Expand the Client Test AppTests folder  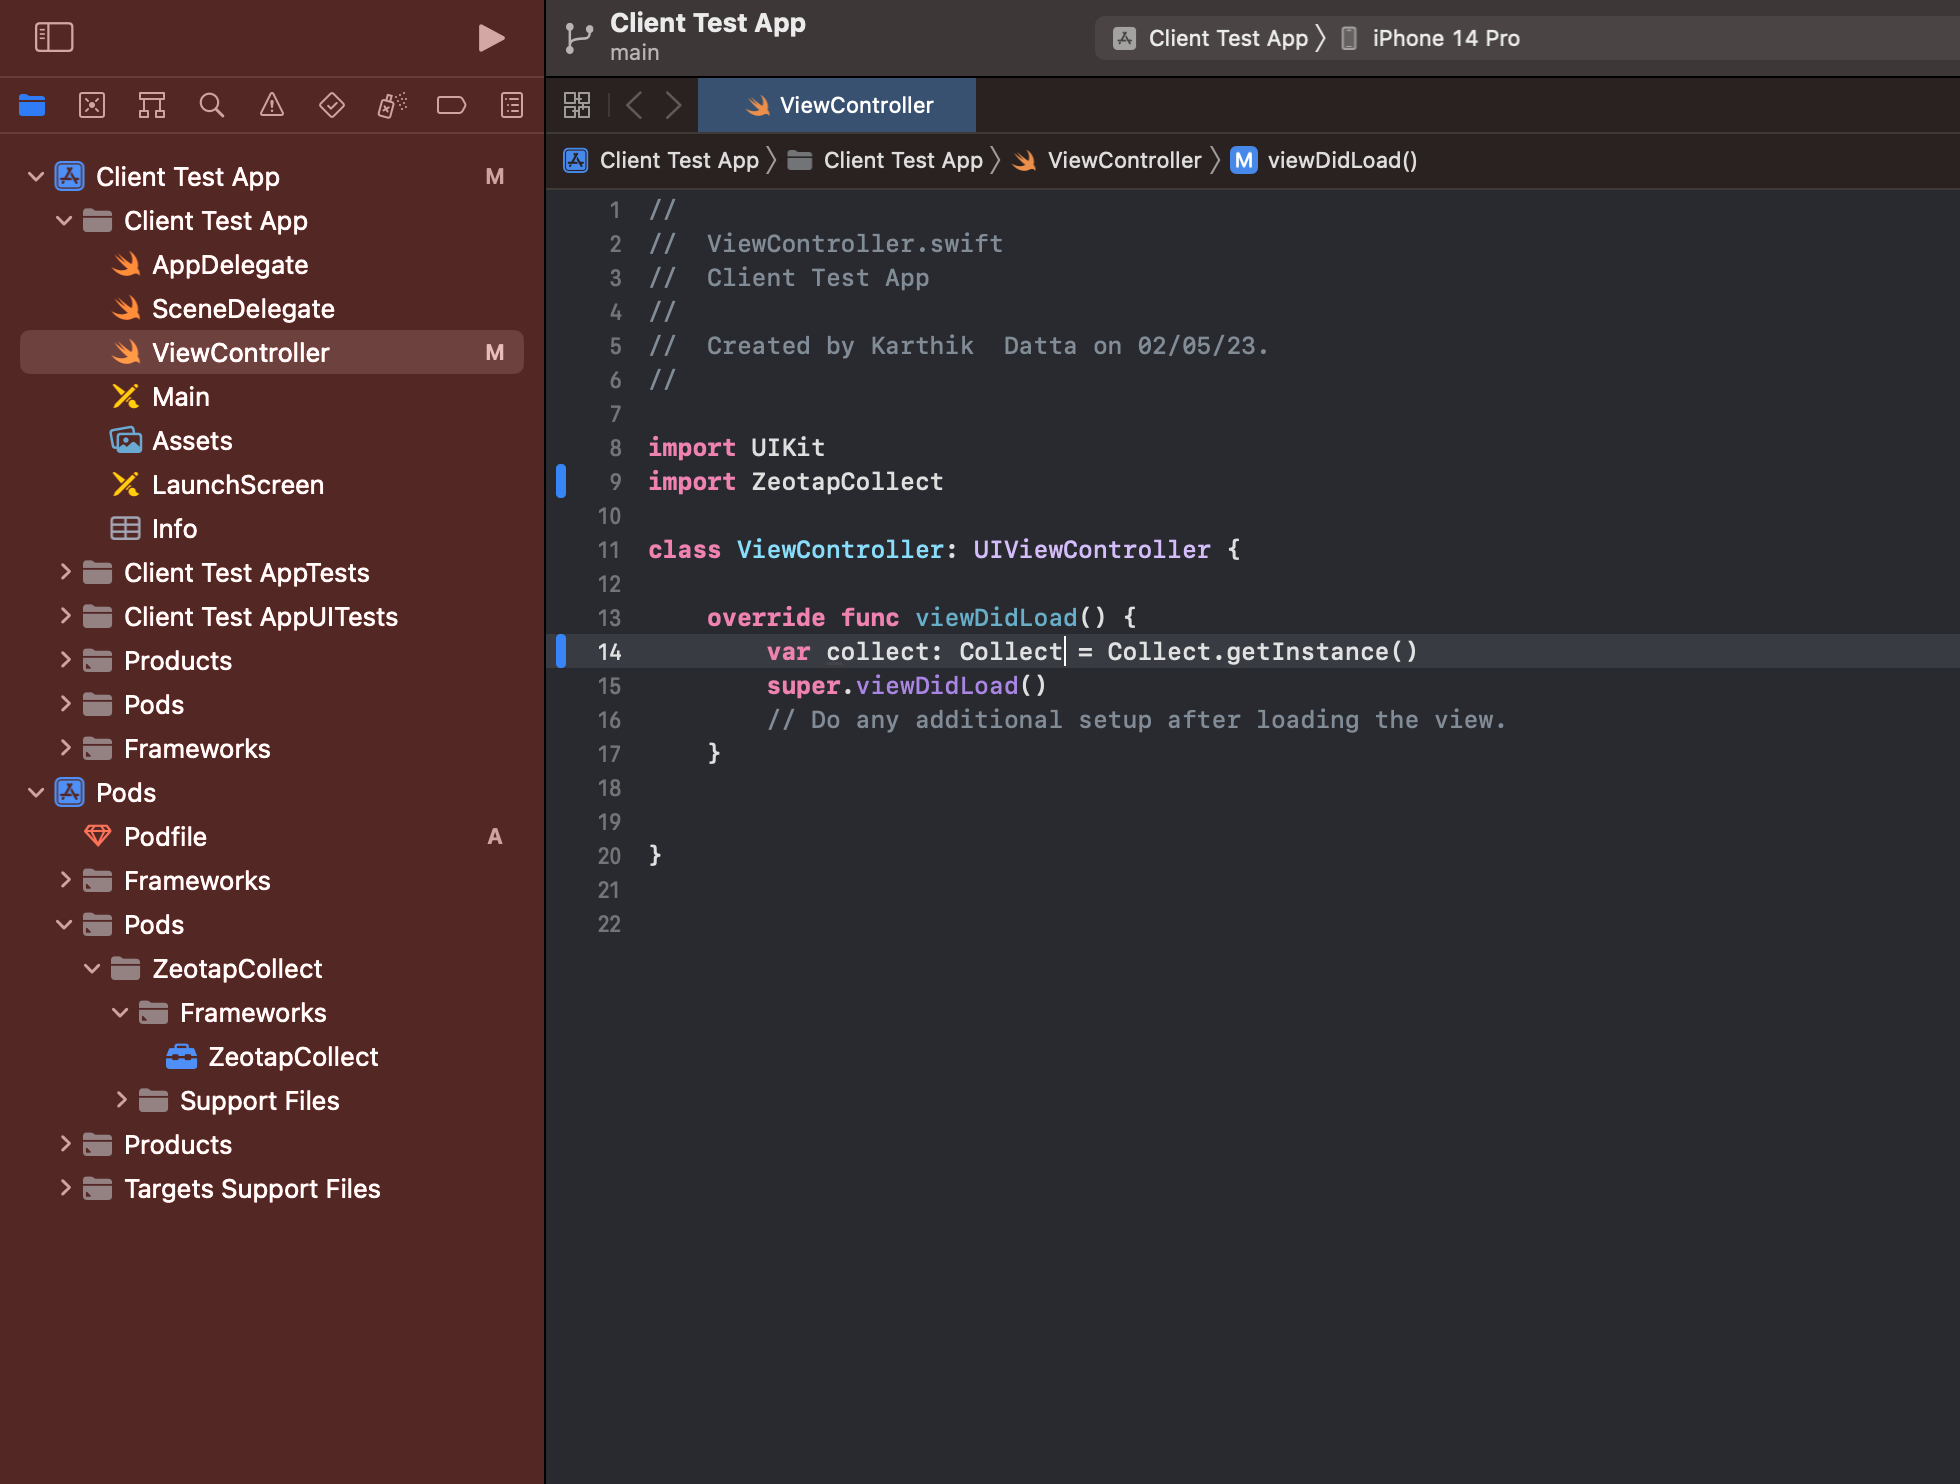(65, 572)
